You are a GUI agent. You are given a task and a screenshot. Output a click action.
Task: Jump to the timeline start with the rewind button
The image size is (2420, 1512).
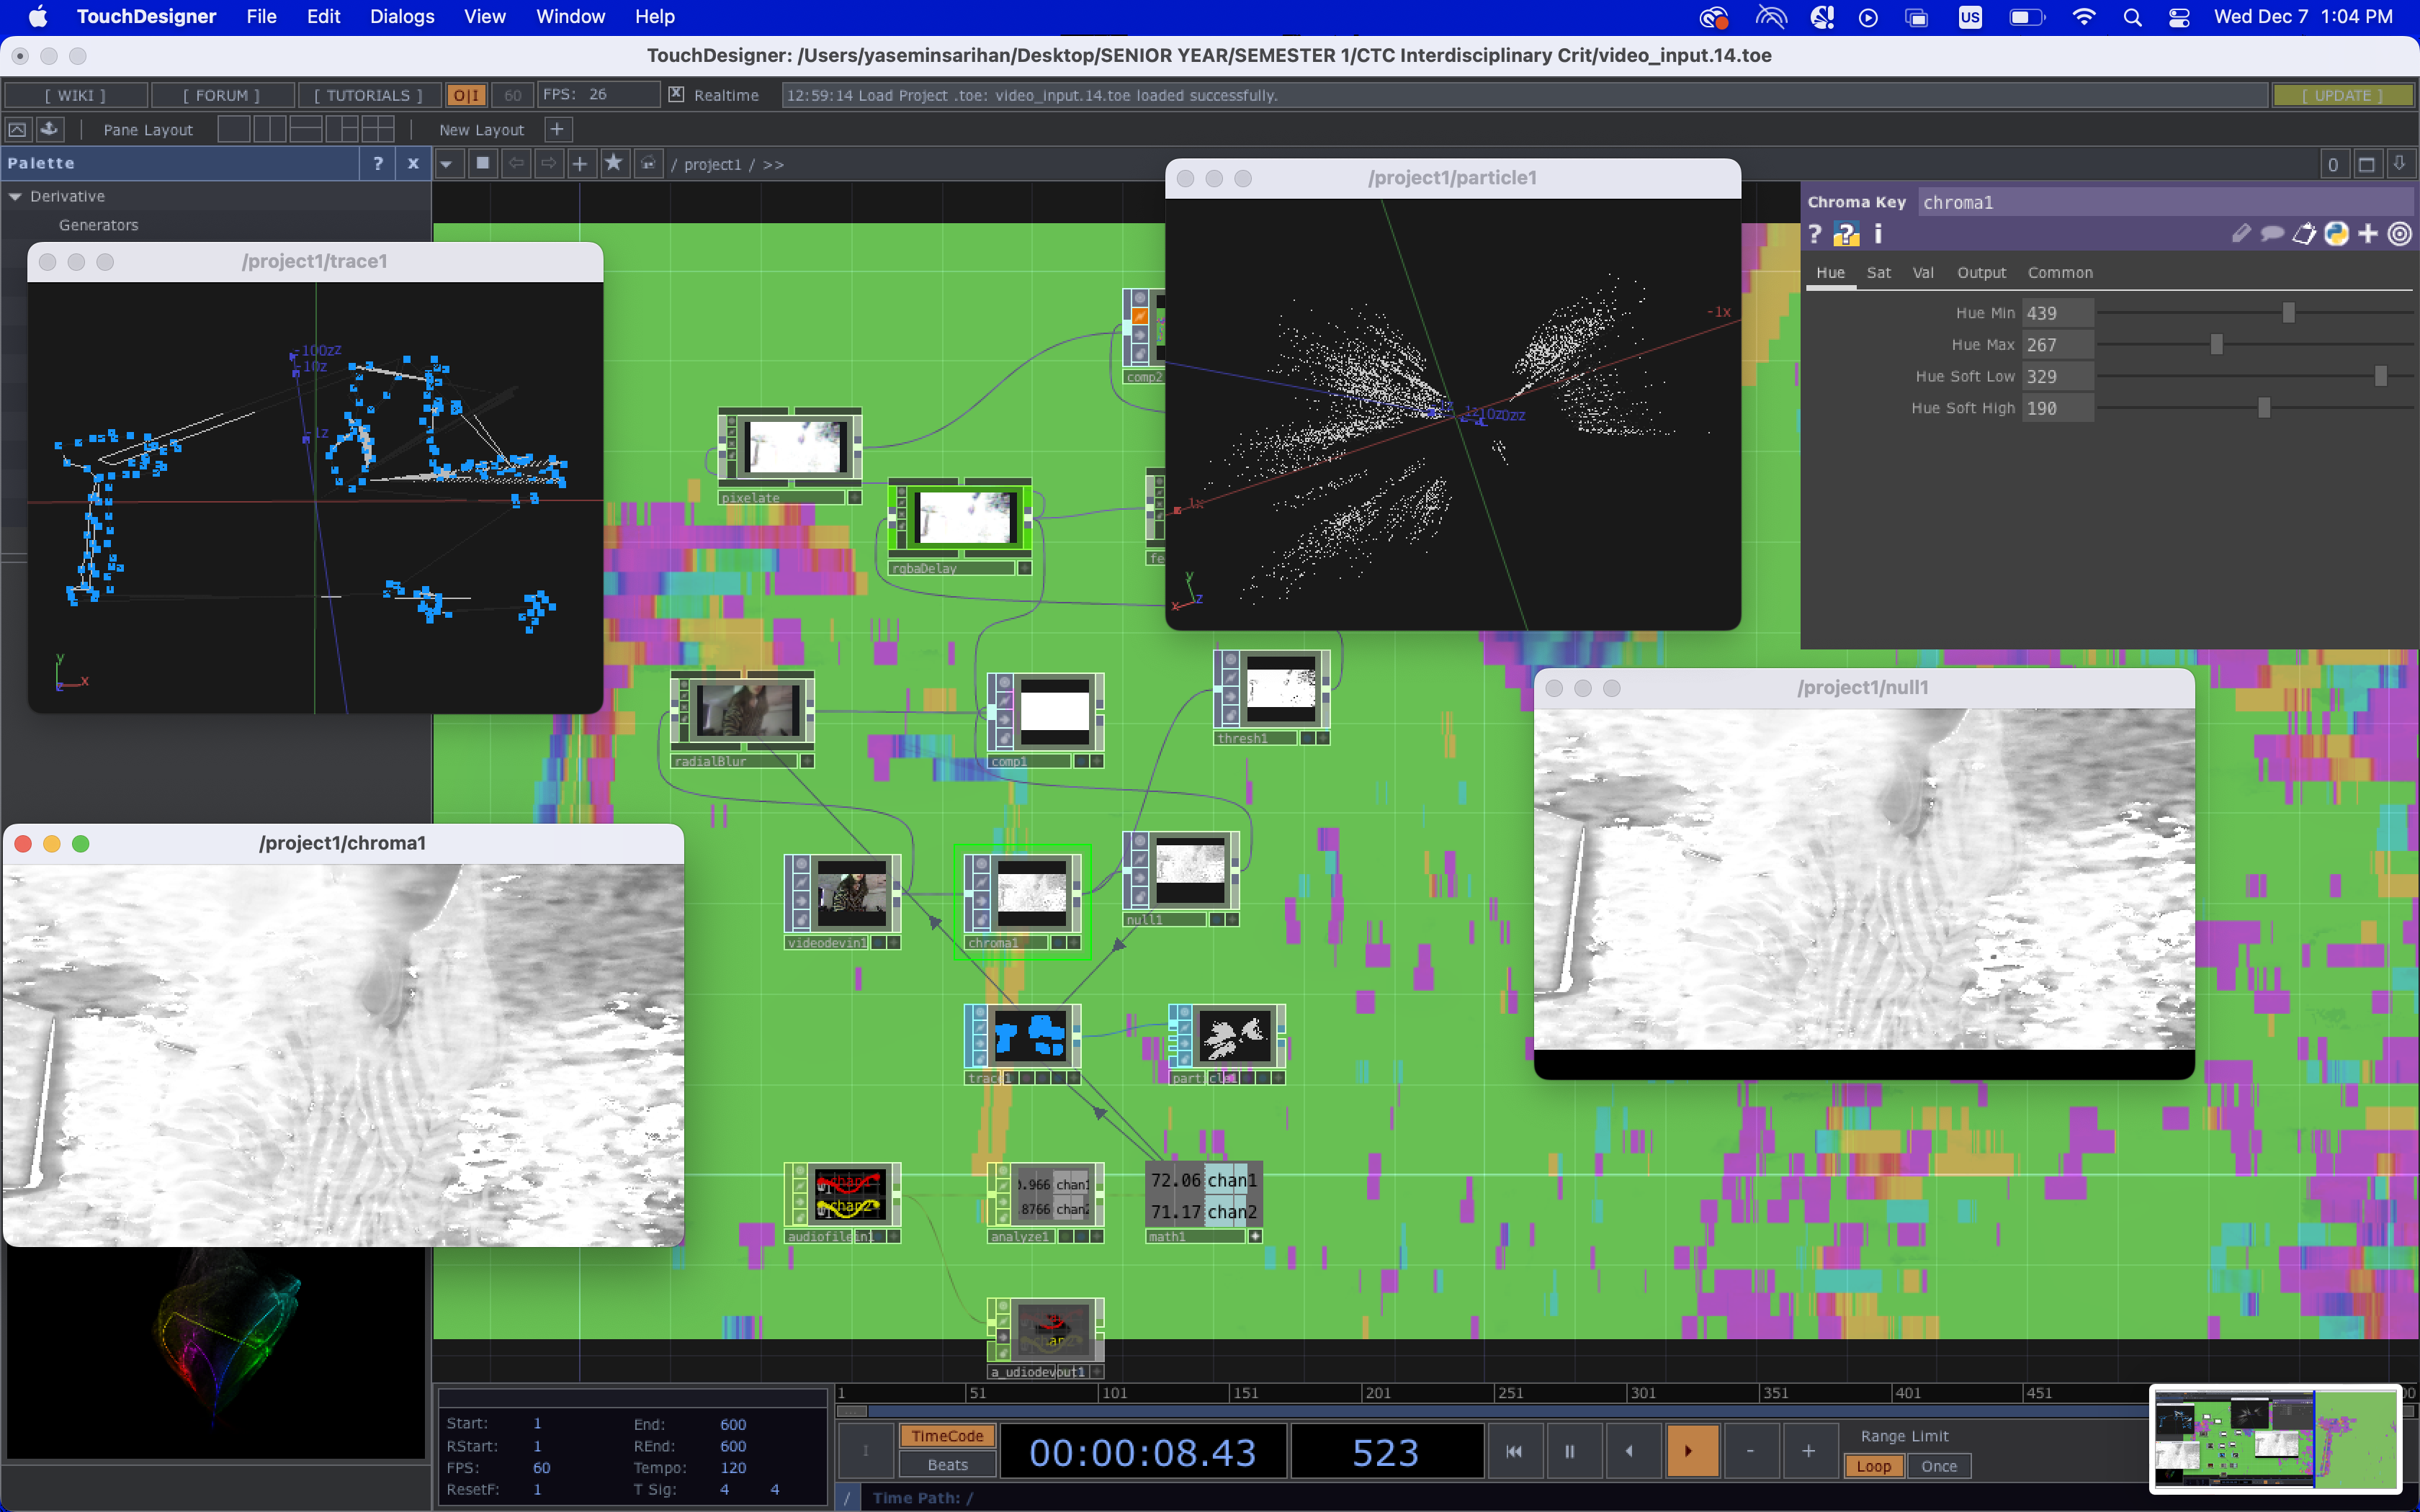(1514, 1451)
